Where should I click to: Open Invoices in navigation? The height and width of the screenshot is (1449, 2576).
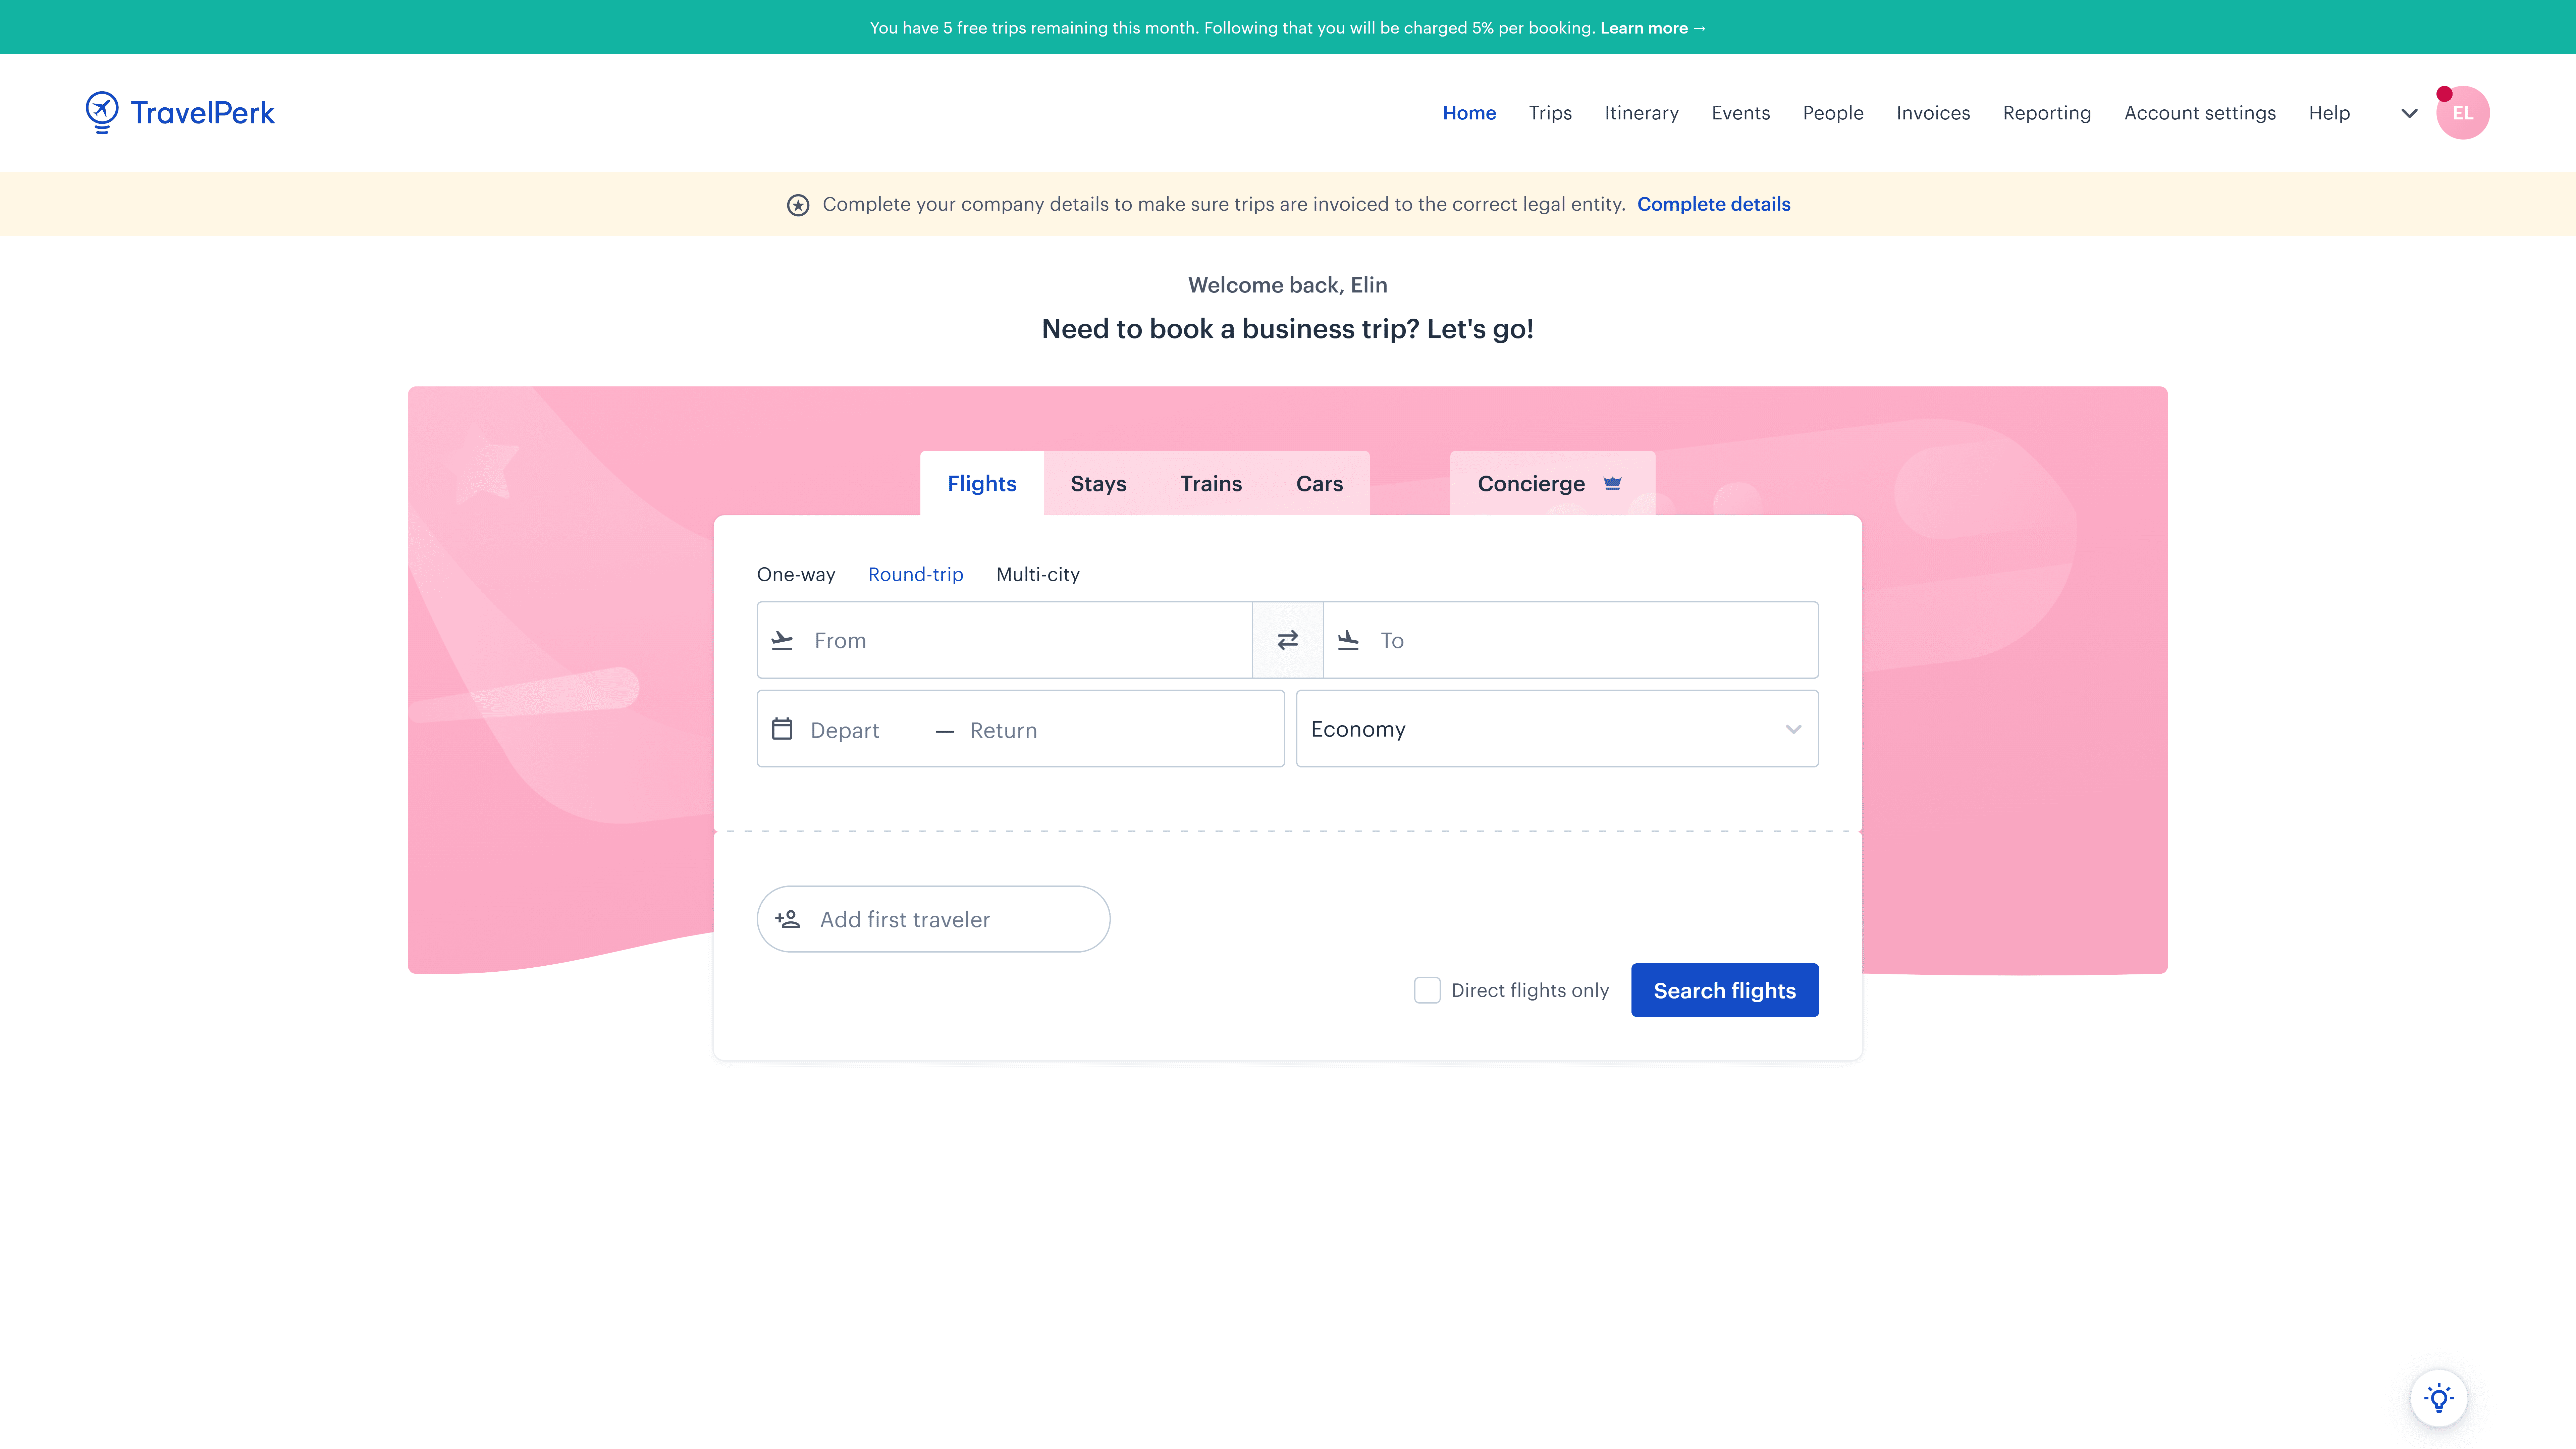1933,113
